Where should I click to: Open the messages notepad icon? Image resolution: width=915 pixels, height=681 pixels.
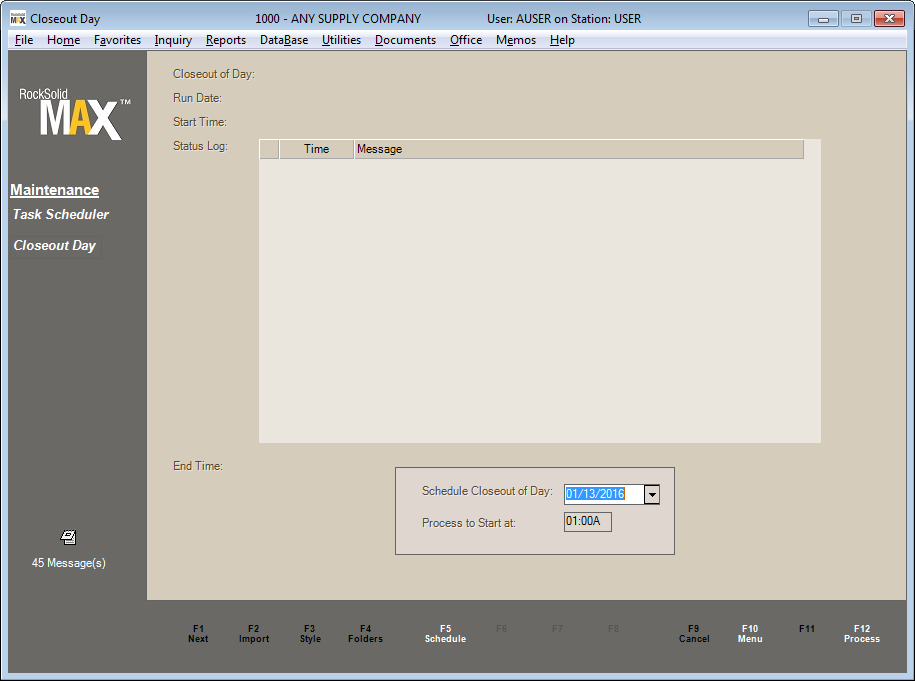coord(68,537)
